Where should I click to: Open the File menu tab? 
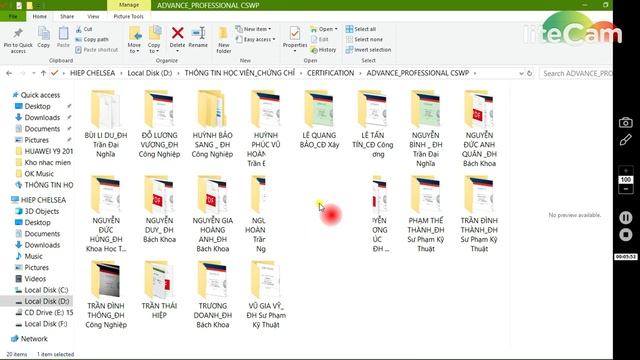13,16
